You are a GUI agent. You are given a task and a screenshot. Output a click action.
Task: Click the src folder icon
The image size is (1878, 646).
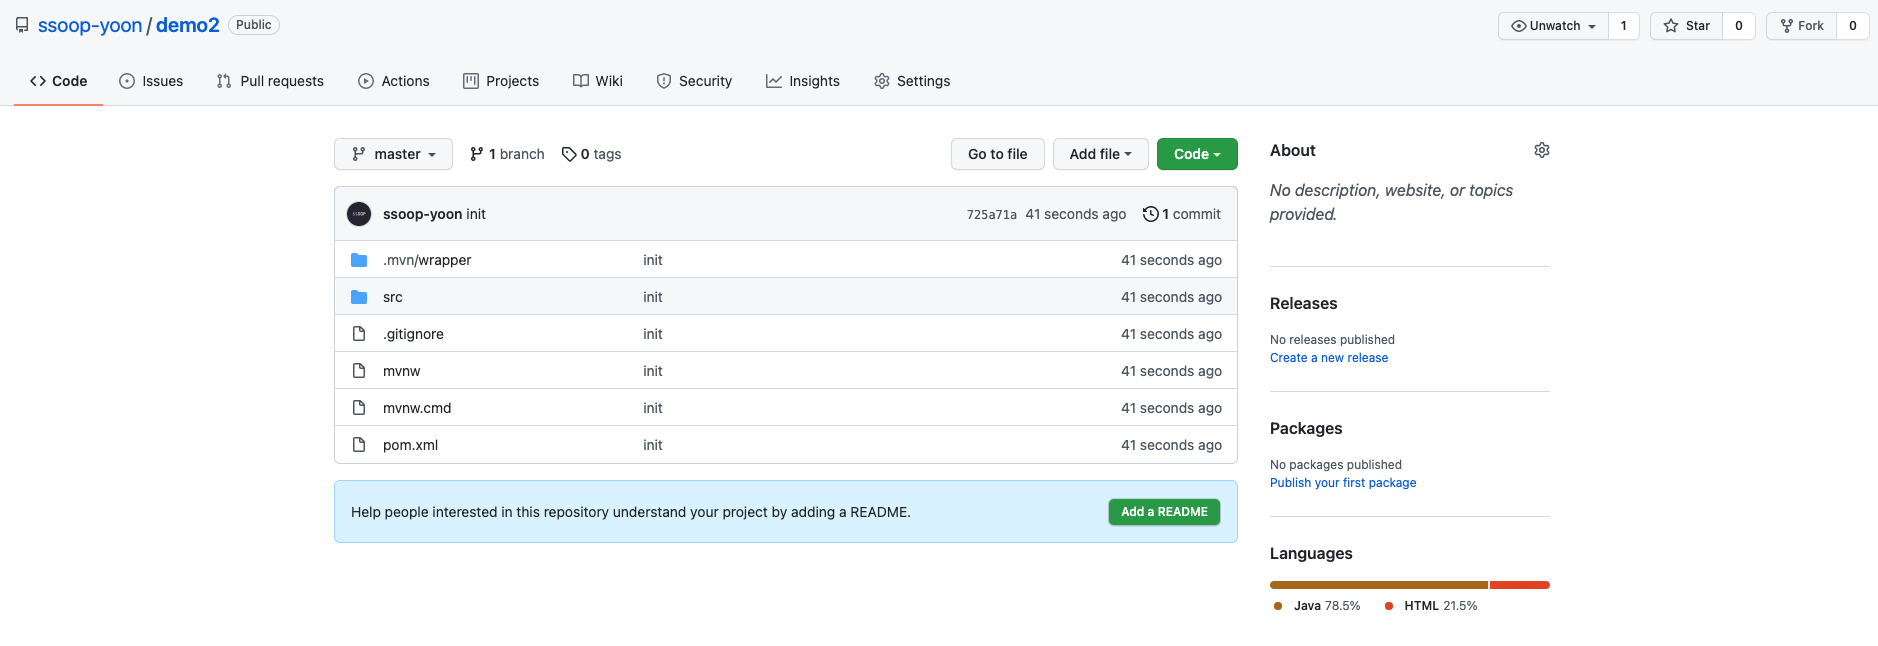(359, 297)
